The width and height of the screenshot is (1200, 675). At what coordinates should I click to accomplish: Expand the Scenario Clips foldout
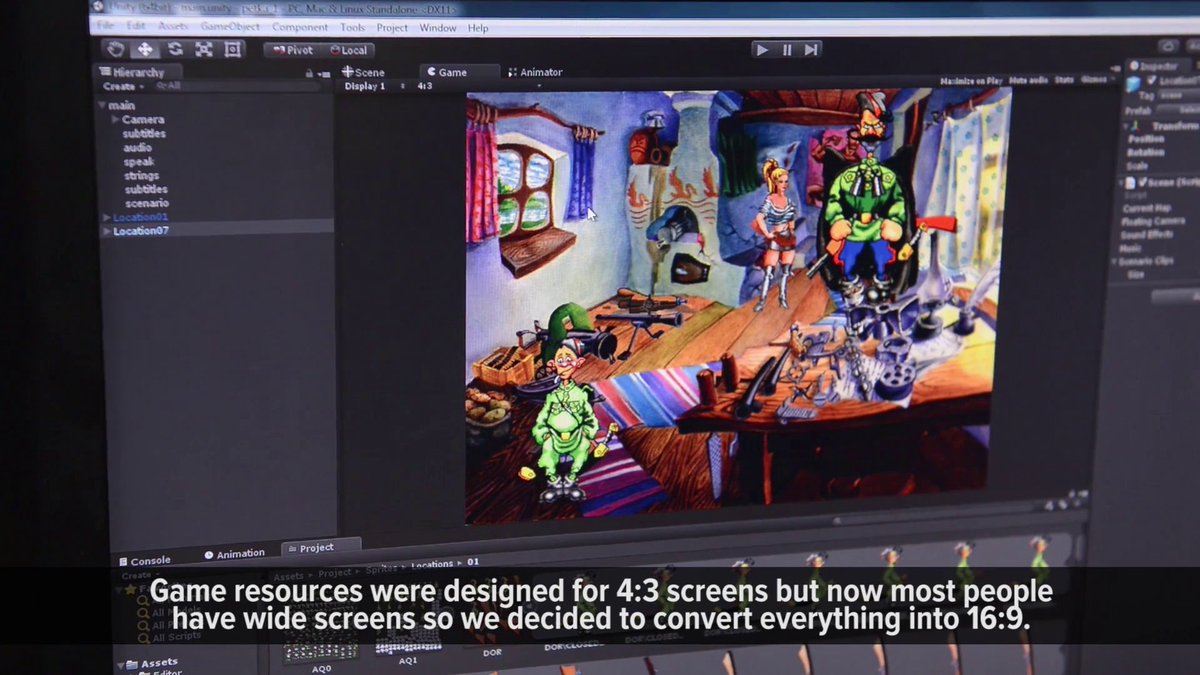pos(1115,261)
